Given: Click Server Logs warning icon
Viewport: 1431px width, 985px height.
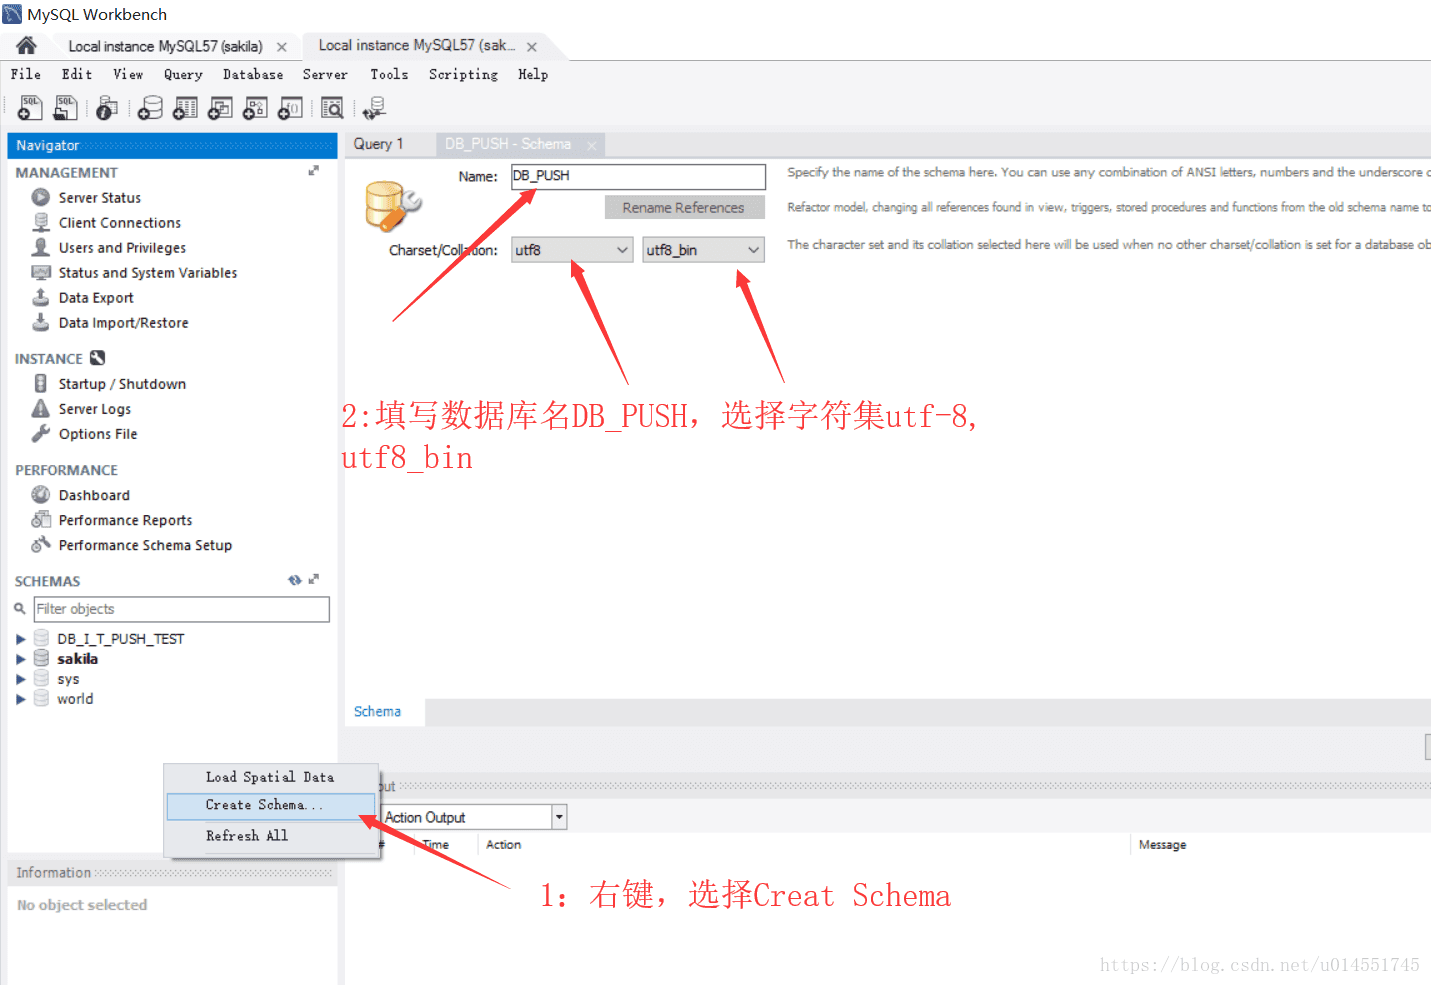Looking at the screenshot, I should pos(41,408).
